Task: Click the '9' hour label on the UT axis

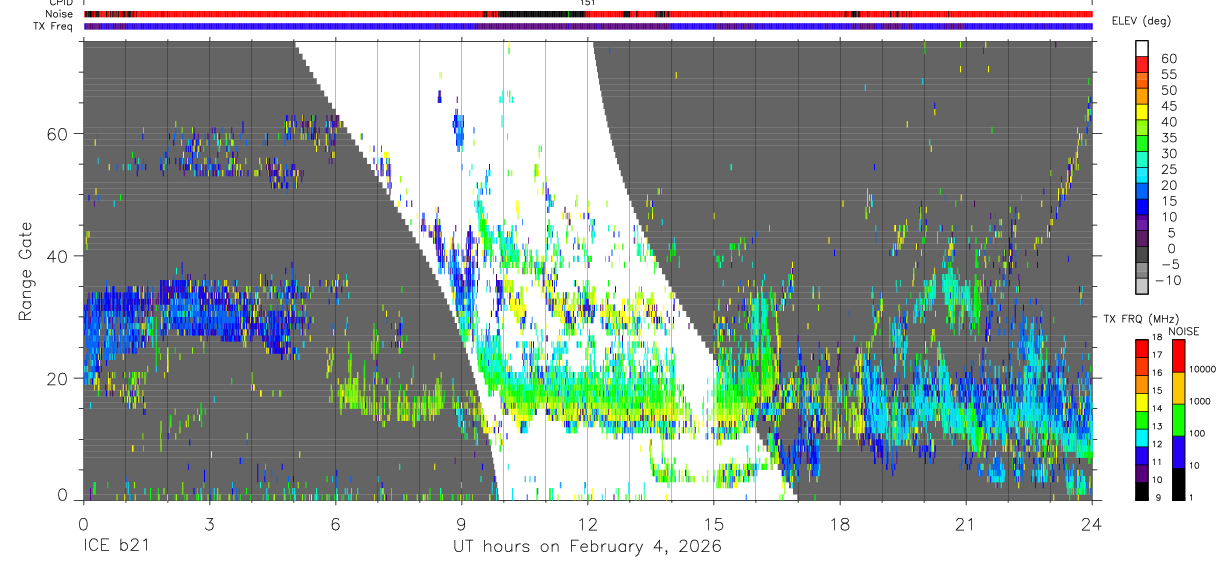Action: tap(461, 523)
